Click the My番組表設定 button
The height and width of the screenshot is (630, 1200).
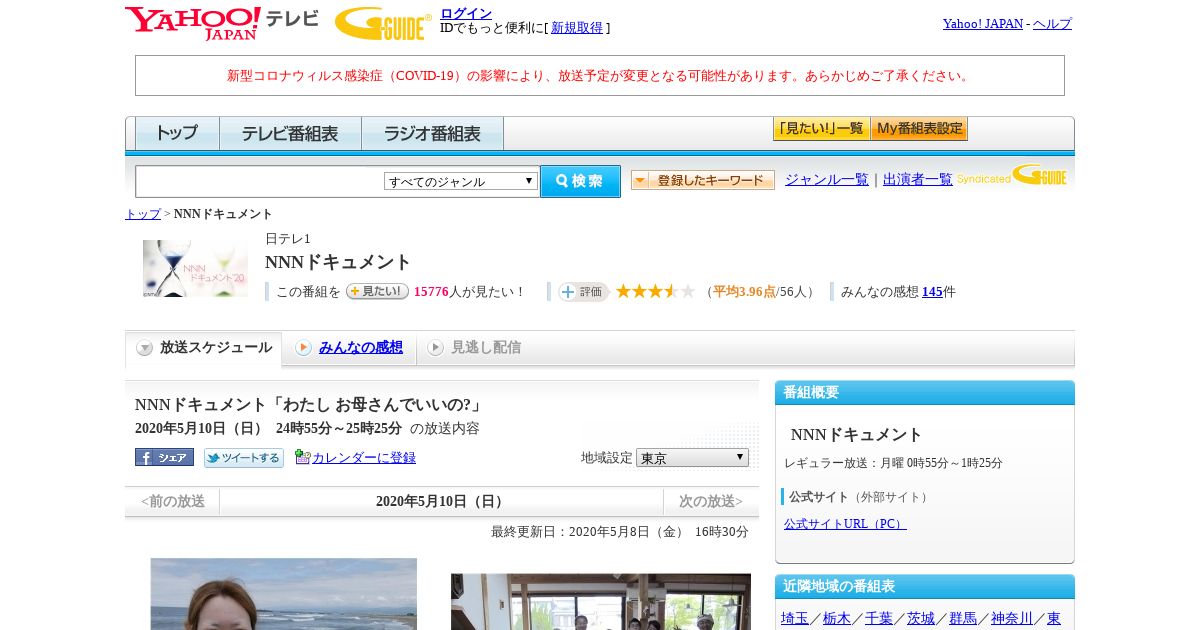click(x=919, y=129)
